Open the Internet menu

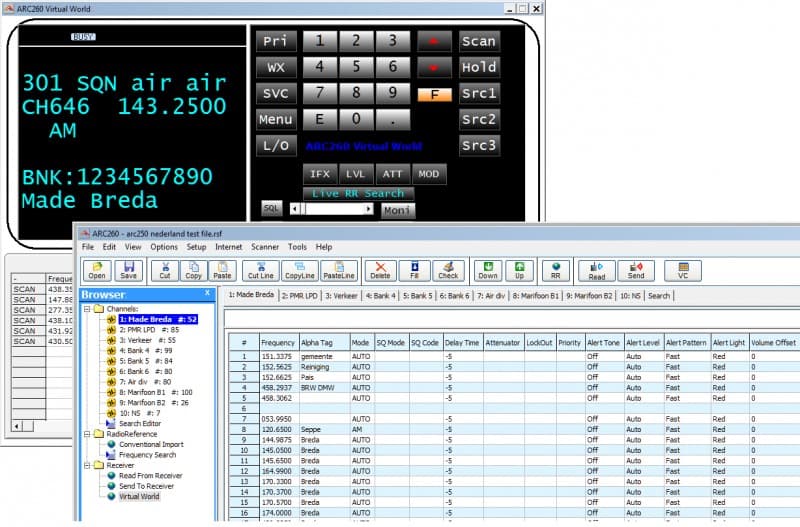pyautogui.click(x=229, y=247)
